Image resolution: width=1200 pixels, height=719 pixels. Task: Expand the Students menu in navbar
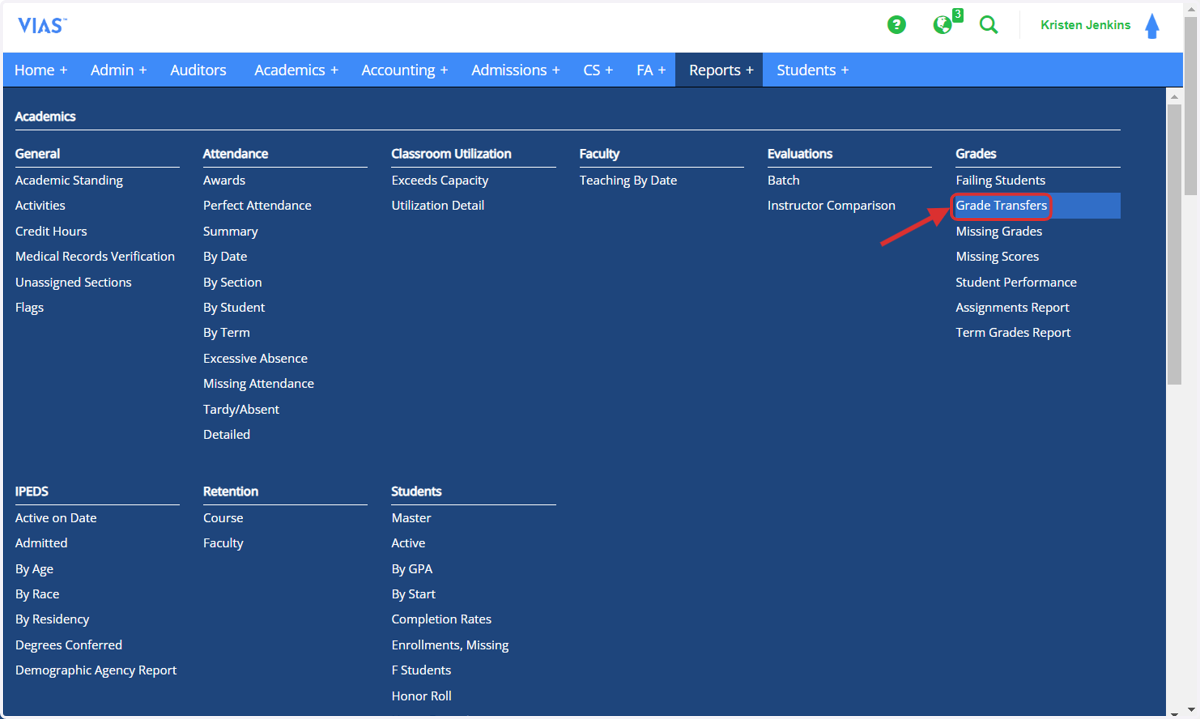click(813, 70)
